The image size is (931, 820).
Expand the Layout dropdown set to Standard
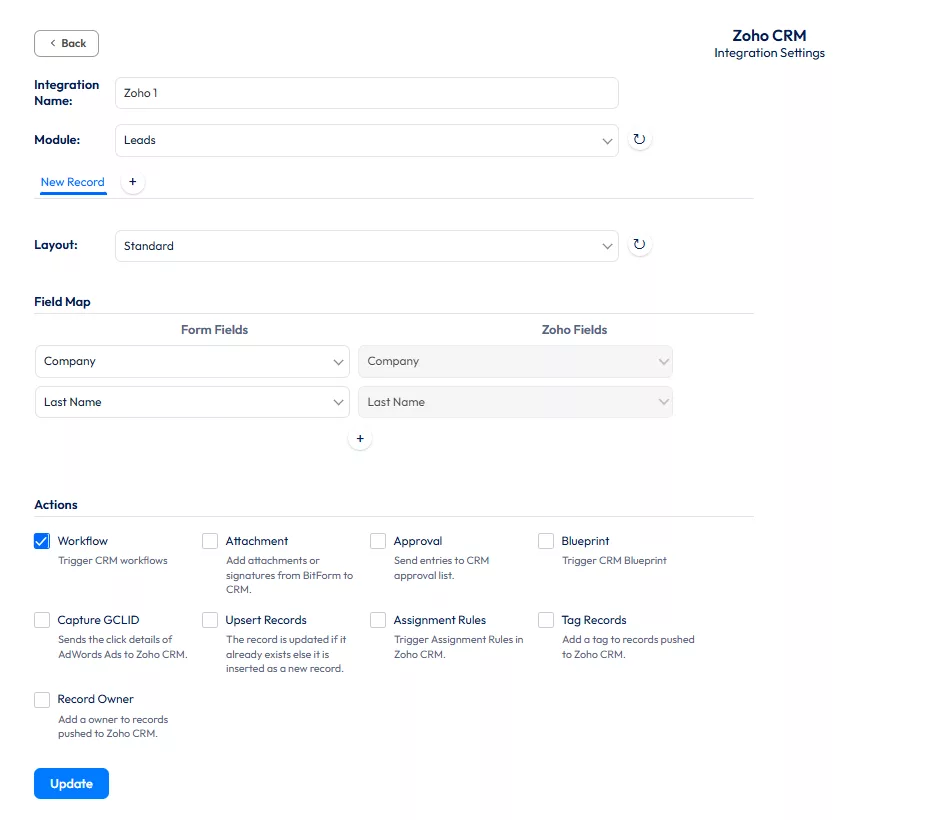coord(366,246)
